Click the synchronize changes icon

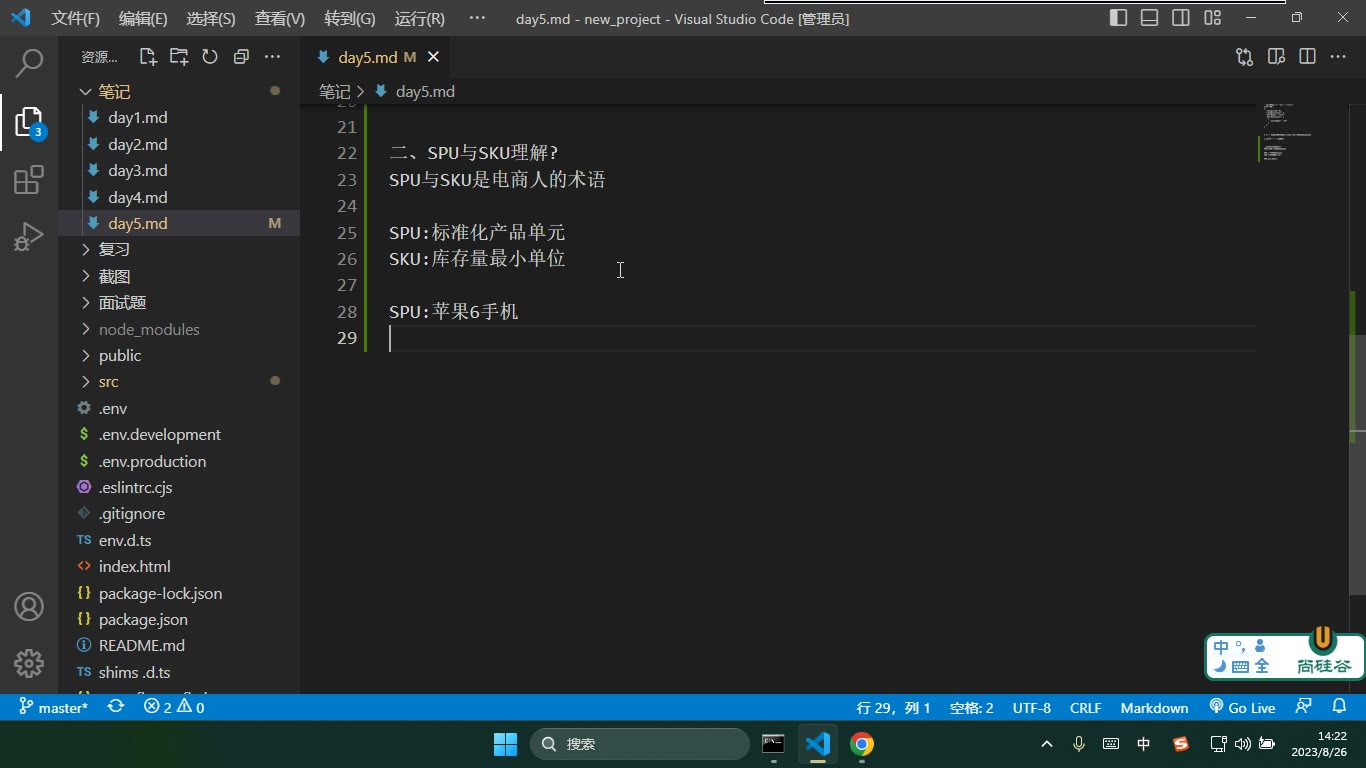pyautogui.click(x=116, y=707)
